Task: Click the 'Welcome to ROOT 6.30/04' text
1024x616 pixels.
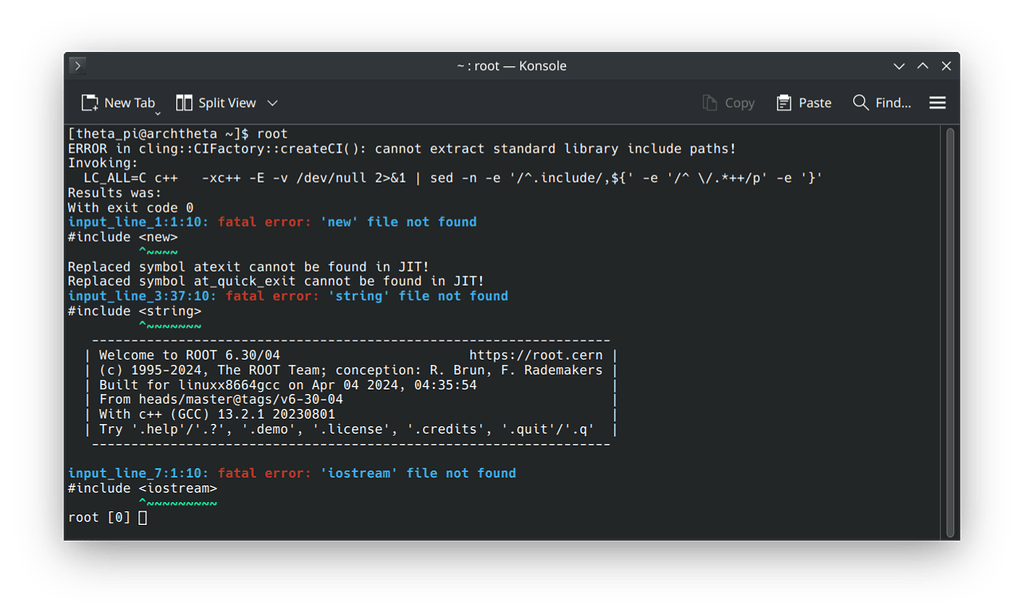Action: 190,355
